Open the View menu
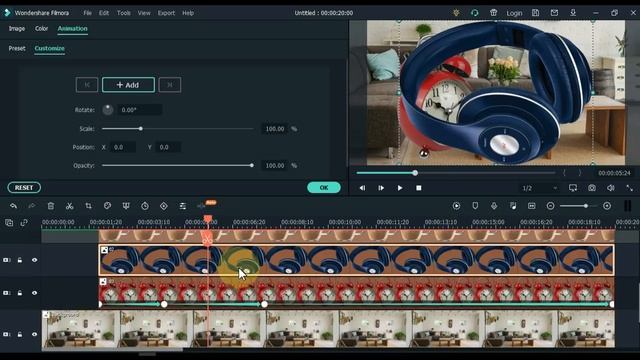640x360 pixels. coord(144,13)
